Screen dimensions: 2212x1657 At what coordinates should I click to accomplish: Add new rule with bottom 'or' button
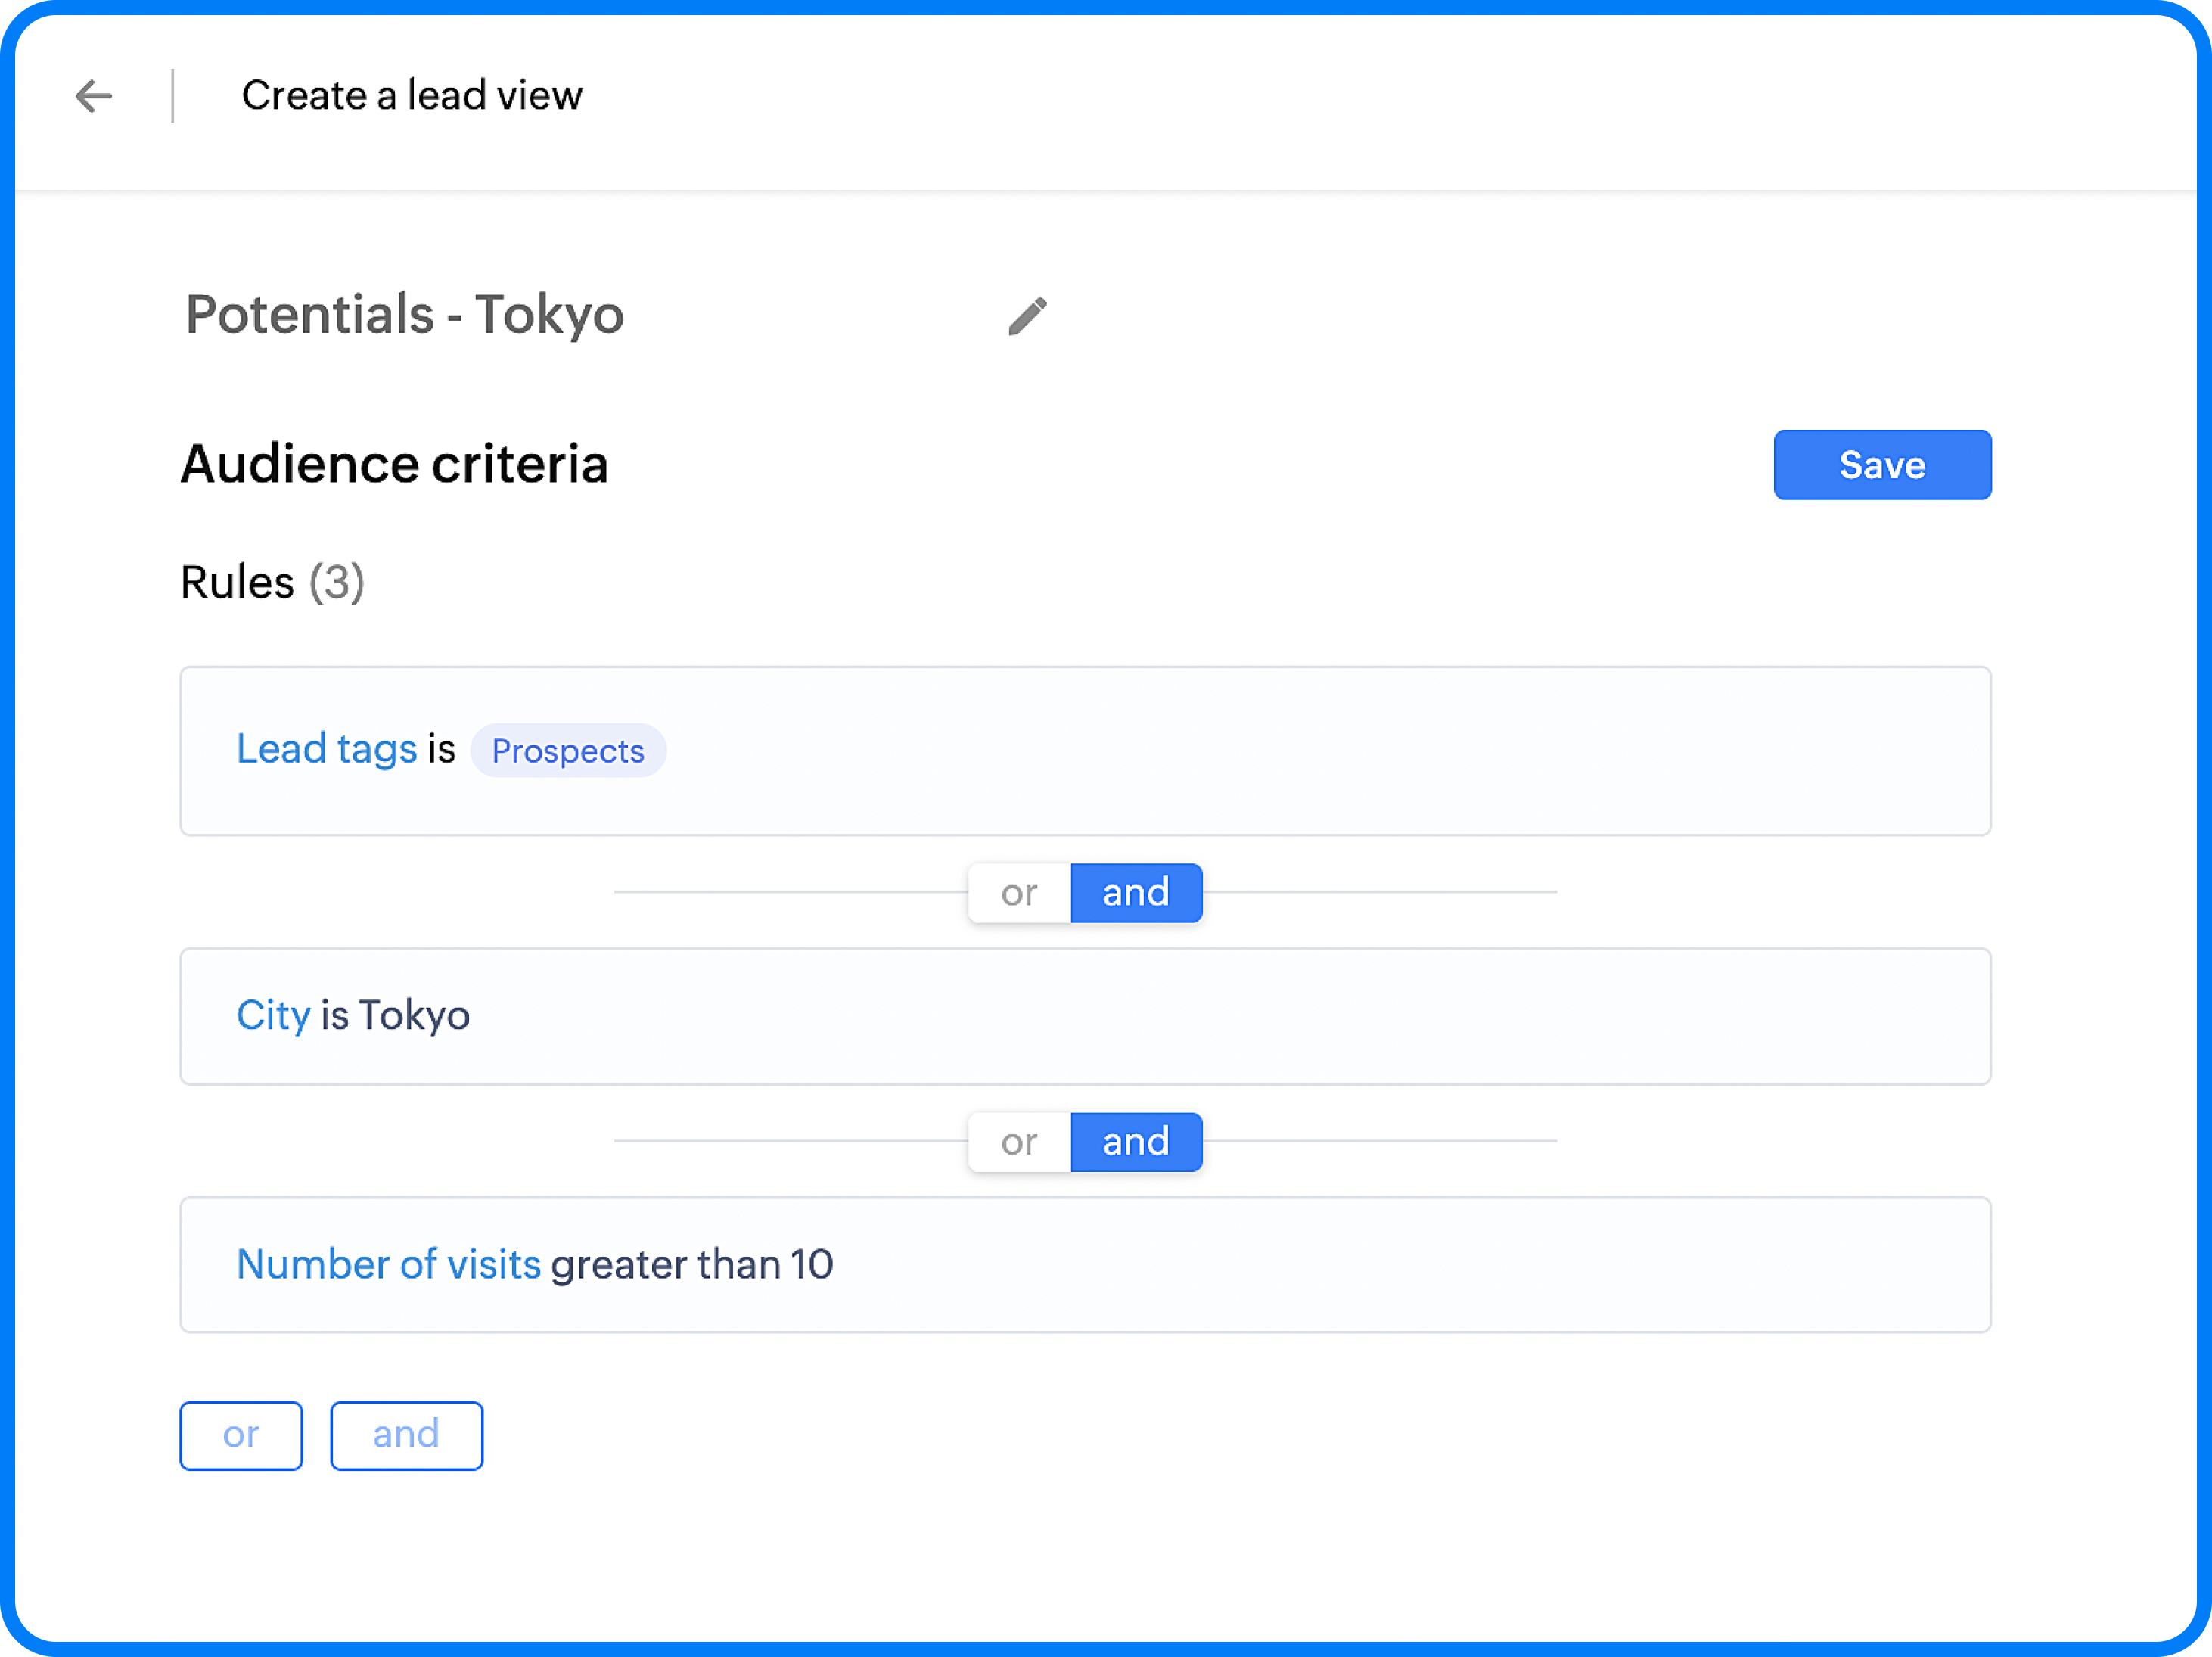coord(241,1435)
